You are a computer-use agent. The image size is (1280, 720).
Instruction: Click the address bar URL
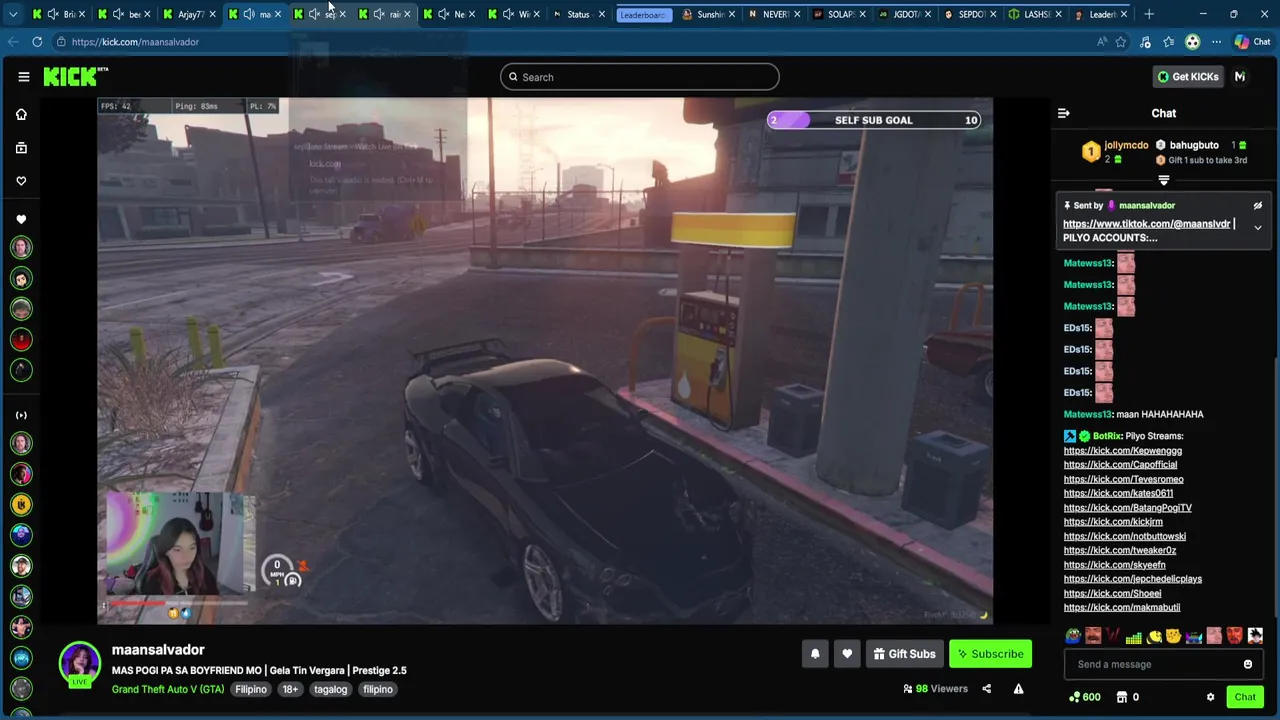[x=135, y=42]
